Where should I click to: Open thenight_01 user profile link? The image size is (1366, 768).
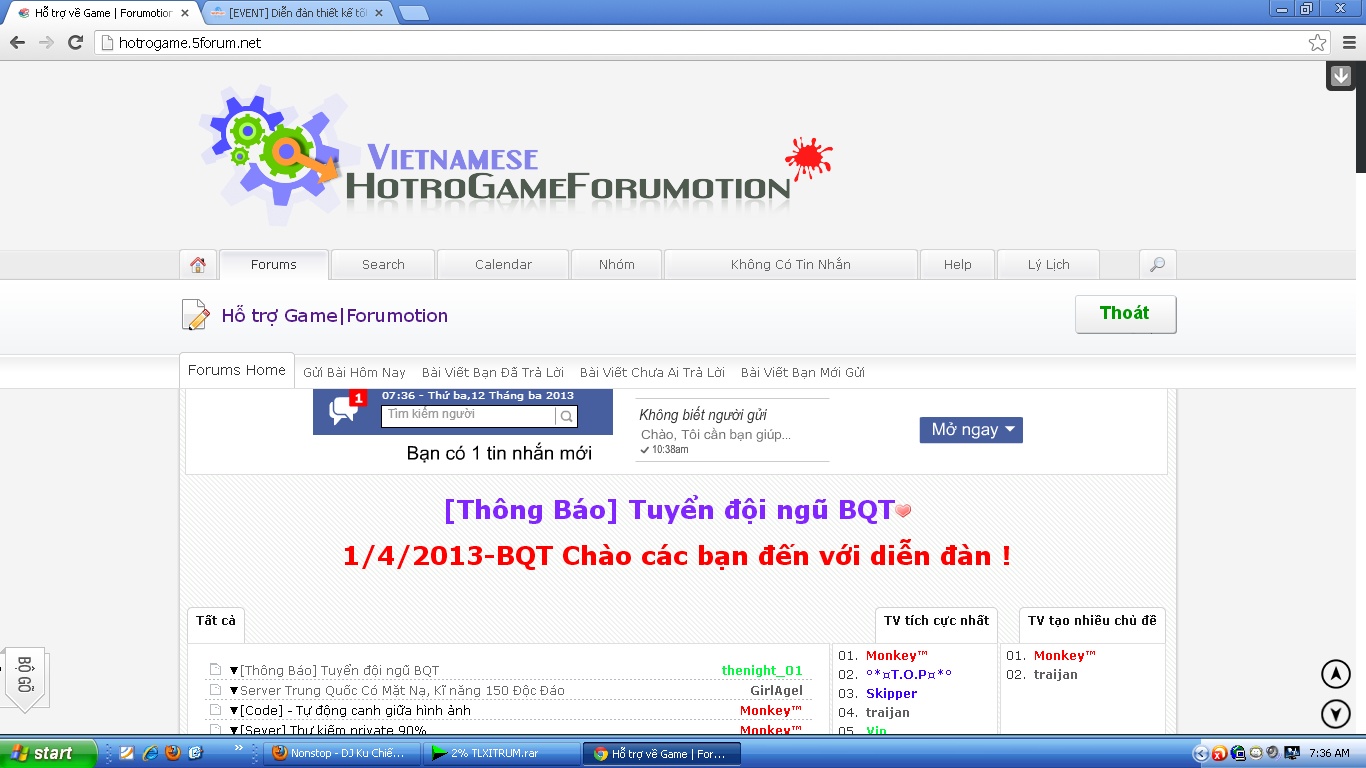tap(762, 671)
